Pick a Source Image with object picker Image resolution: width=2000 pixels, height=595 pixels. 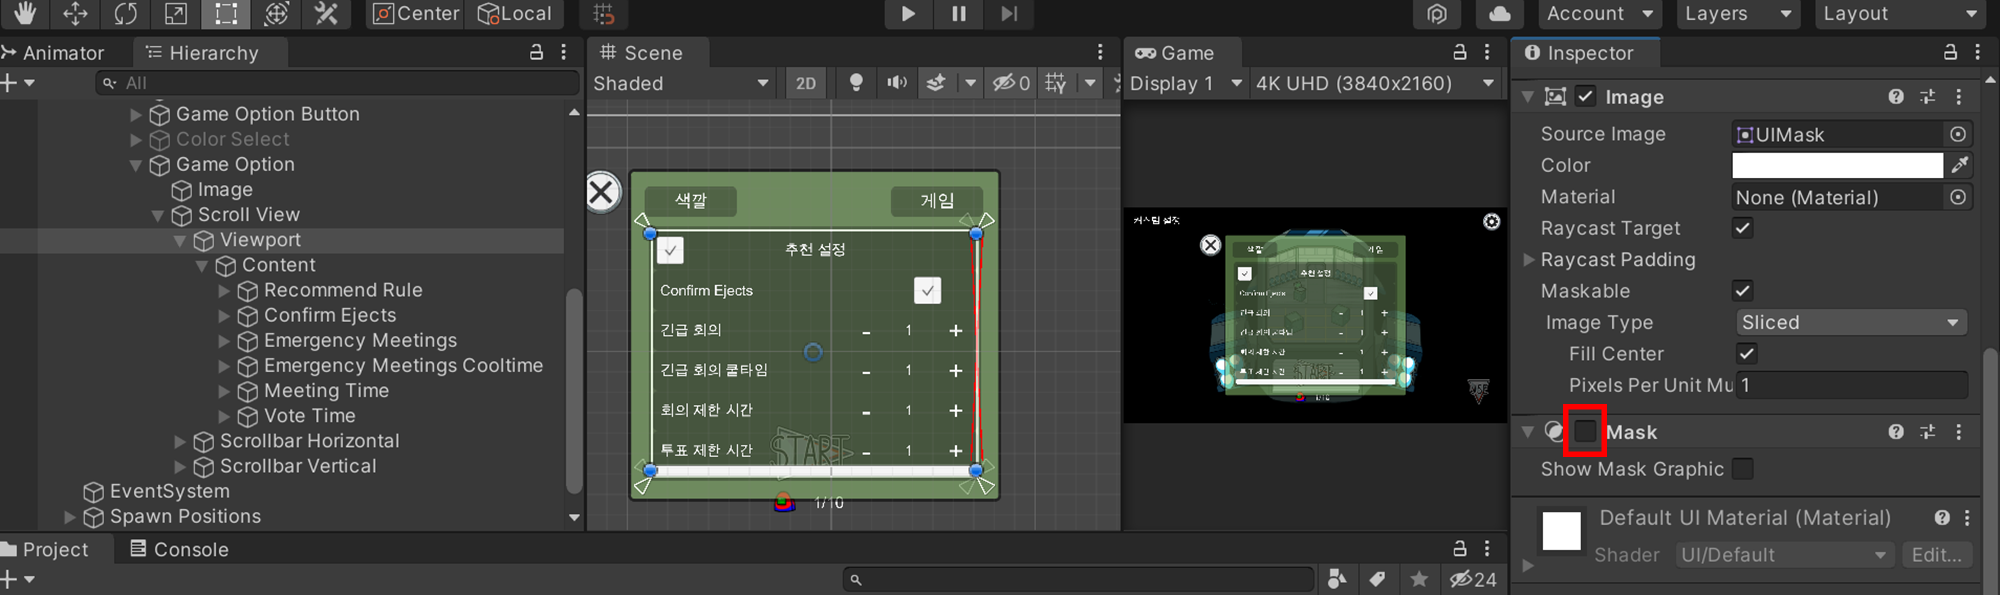(1958, 134)
